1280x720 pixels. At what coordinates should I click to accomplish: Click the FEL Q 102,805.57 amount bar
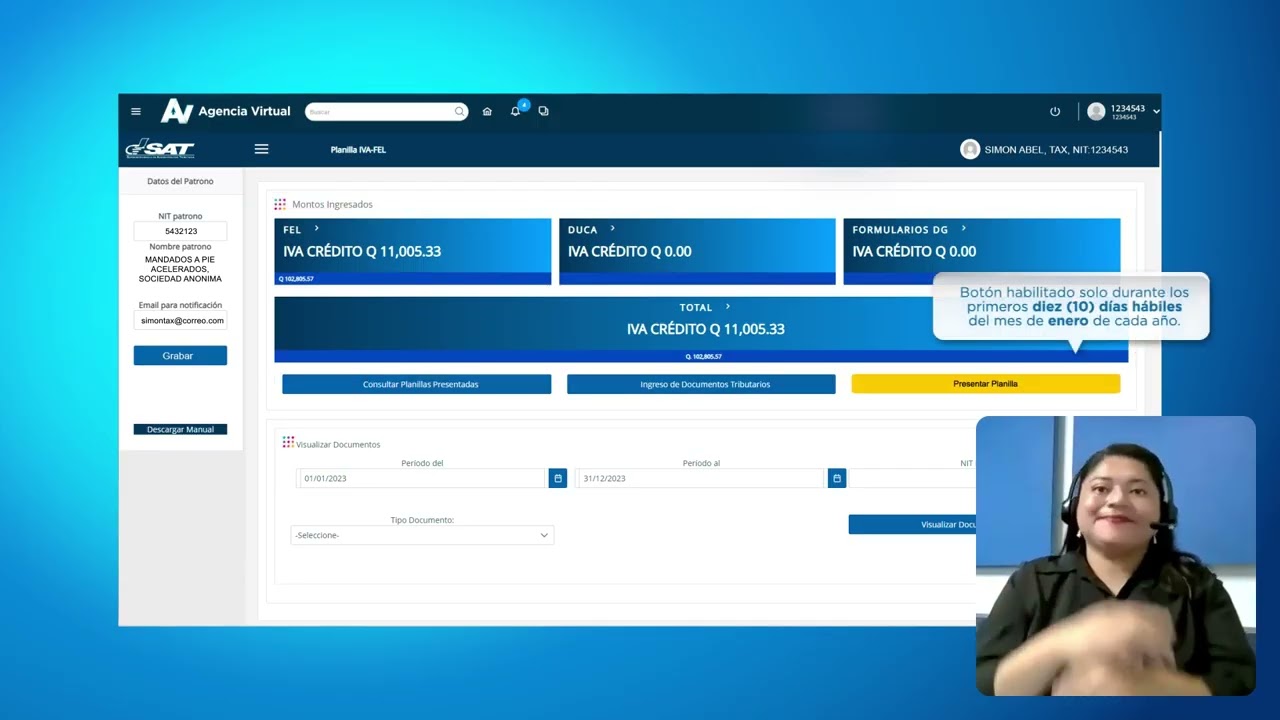pyautogui.click(x=413, y=279)
